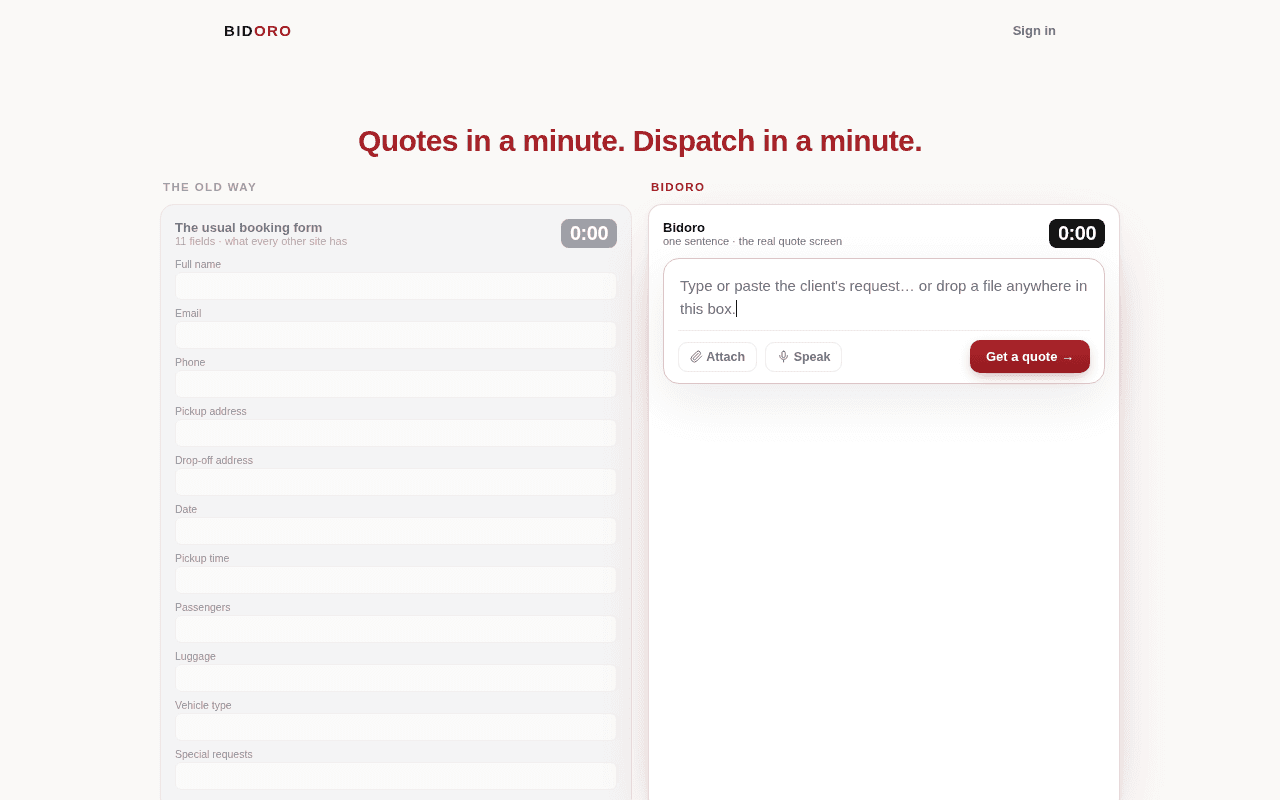Select the Date field
The height and width of the screenshot is (800, 1280).
(396, 531)
